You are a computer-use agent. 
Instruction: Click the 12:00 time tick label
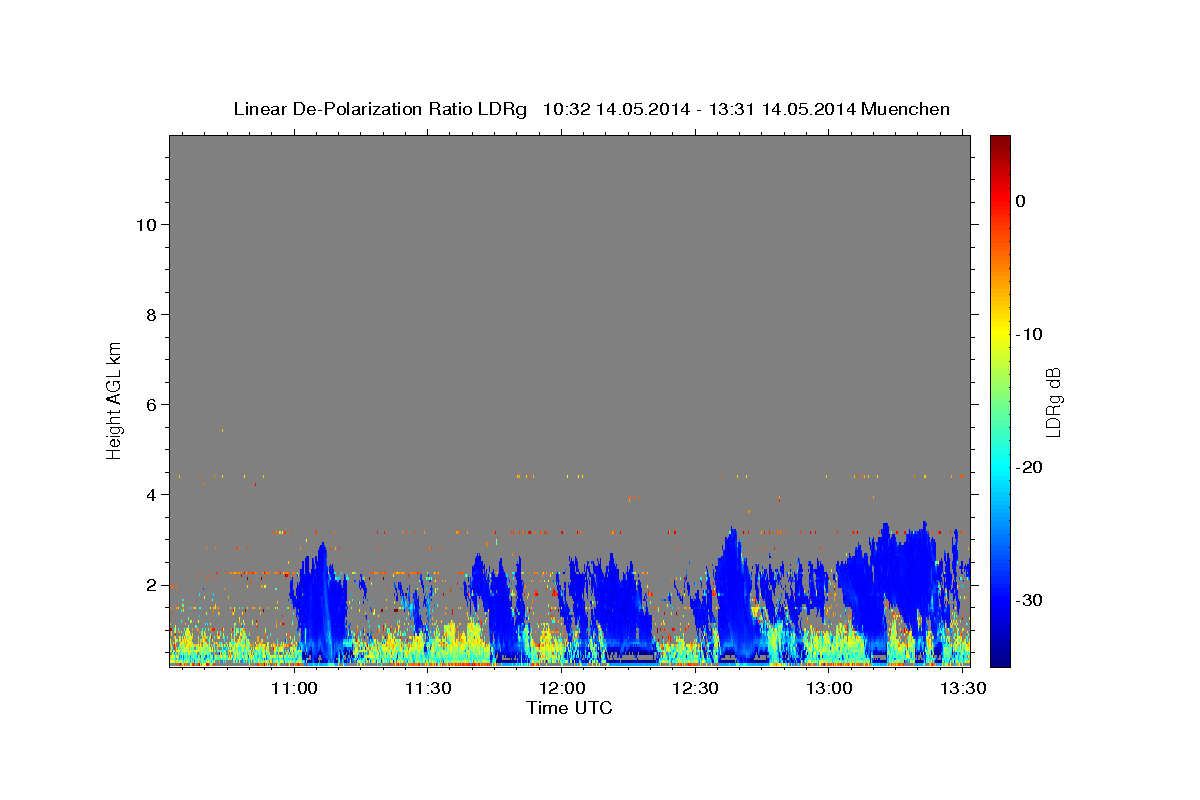tap(563, 688)
